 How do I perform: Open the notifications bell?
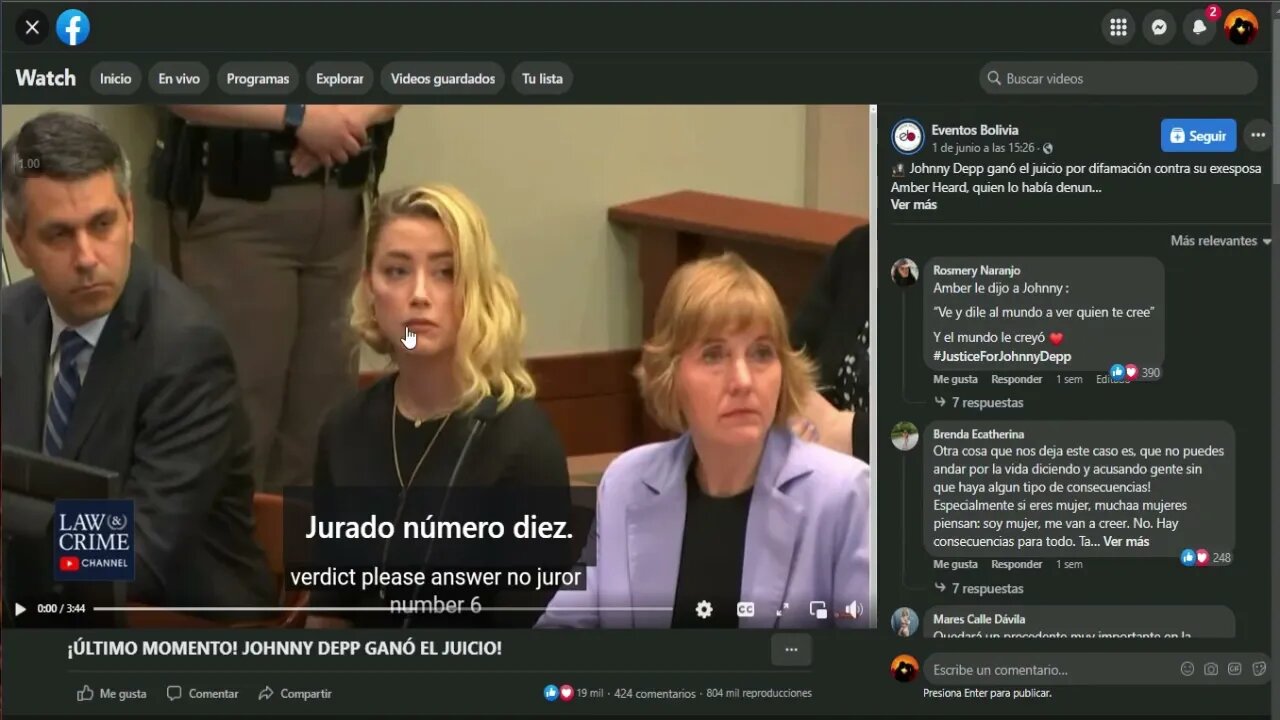[1200, 27]
